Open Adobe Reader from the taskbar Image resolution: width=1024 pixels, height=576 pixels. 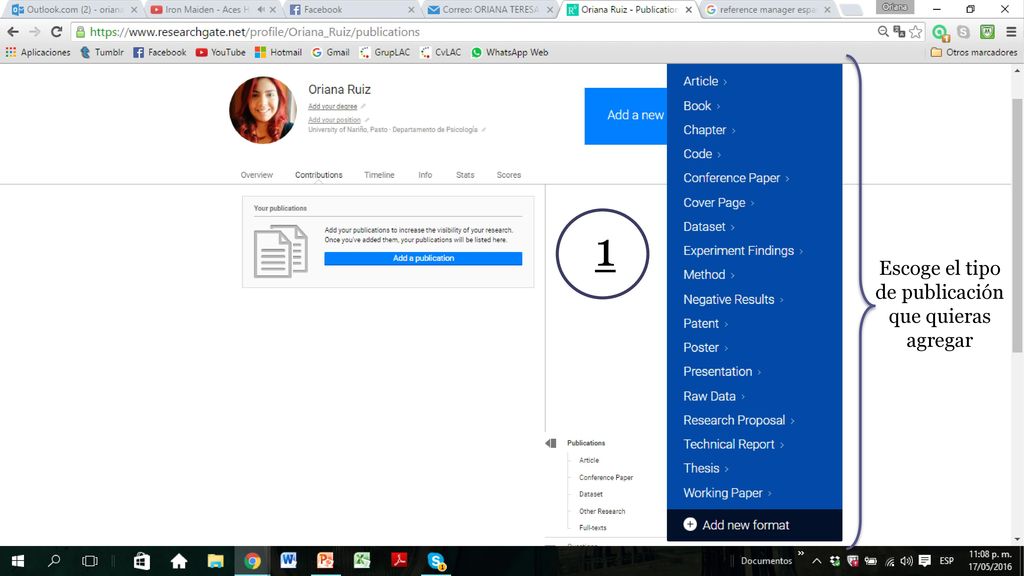click(x=399, y=560)
